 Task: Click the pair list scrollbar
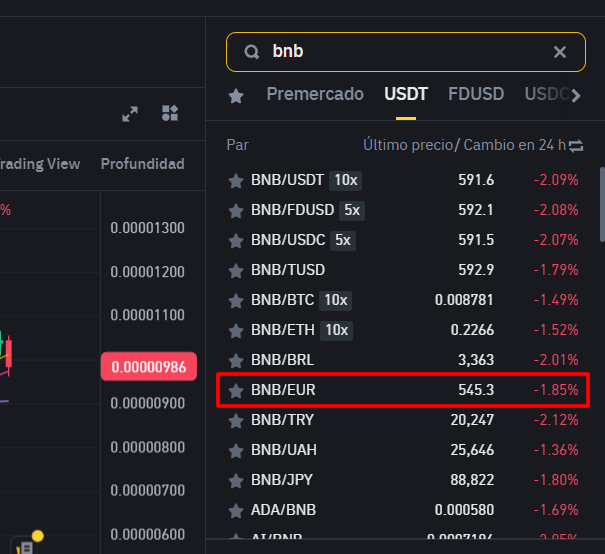602,204
